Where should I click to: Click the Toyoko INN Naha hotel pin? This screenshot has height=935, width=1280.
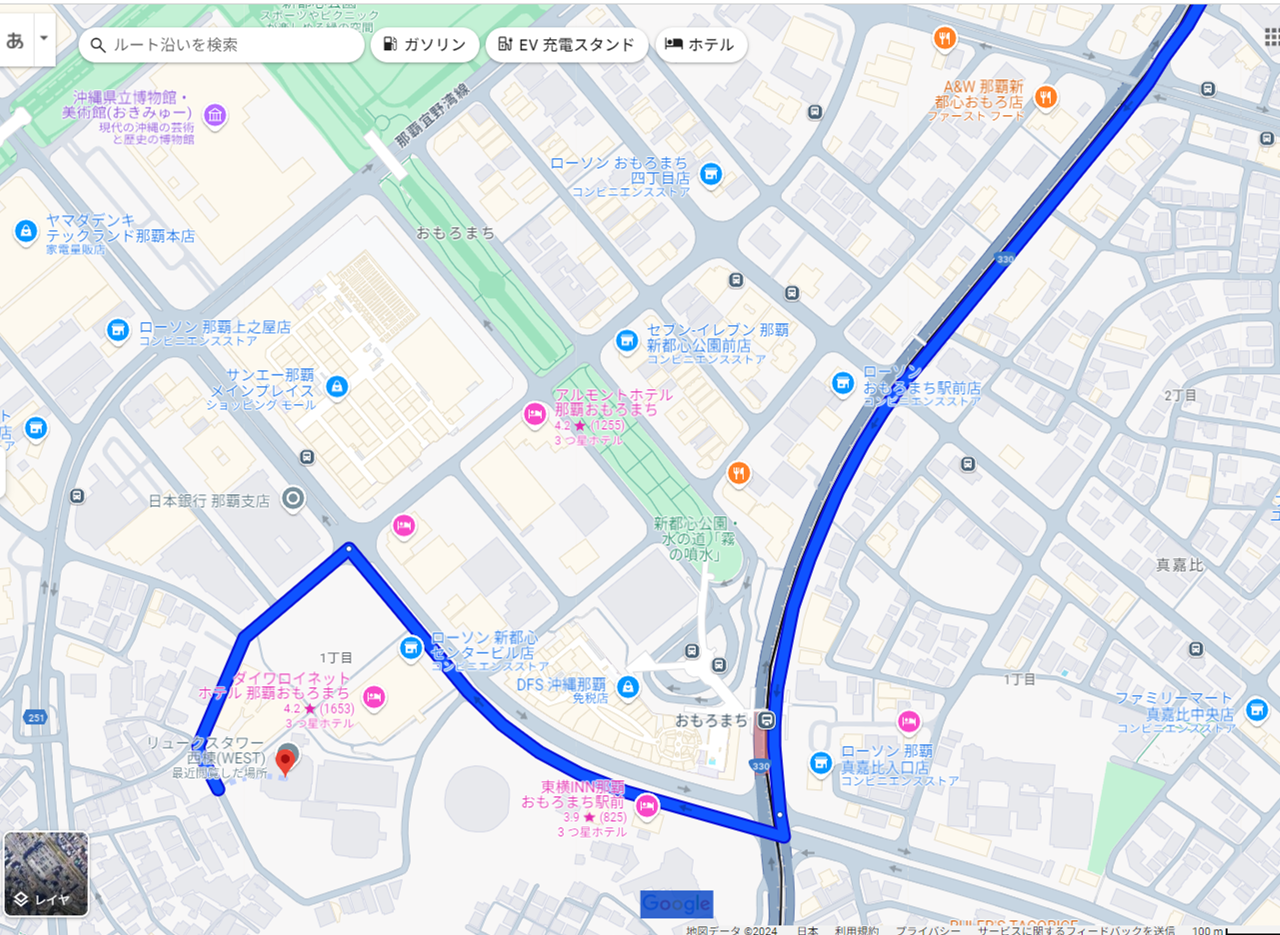[x=647, y=806]
